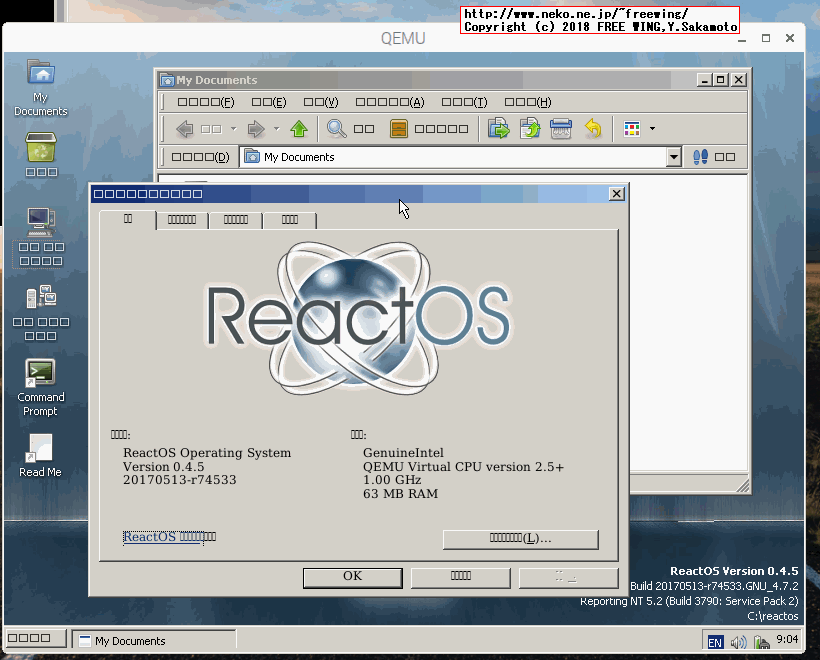Click the Go footprints button in address bar
The width and height of the screenshot is (820, 660).
point(713,157)
